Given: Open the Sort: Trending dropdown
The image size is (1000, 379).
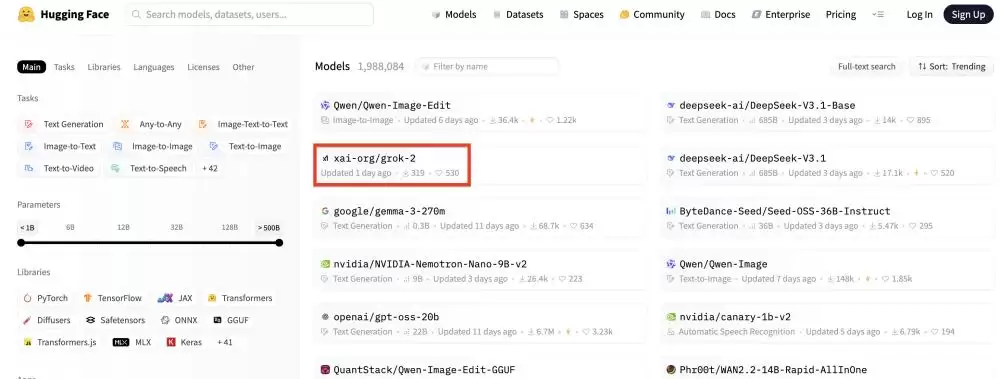Looking at the screenshot, I should [952, 66].
